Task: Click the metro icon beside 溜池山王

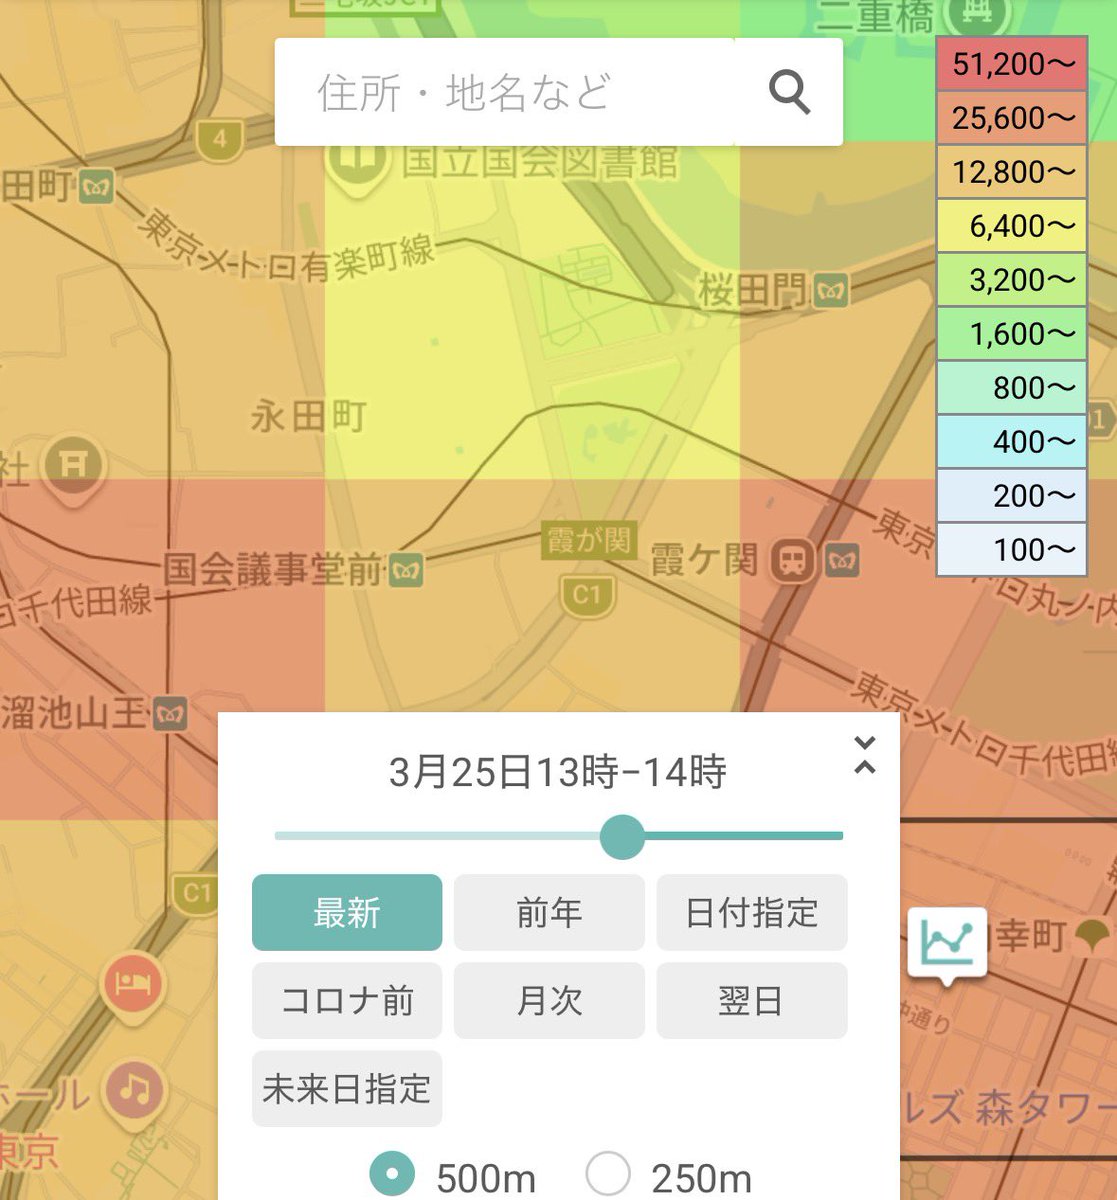Action: (x=171, y=714)
